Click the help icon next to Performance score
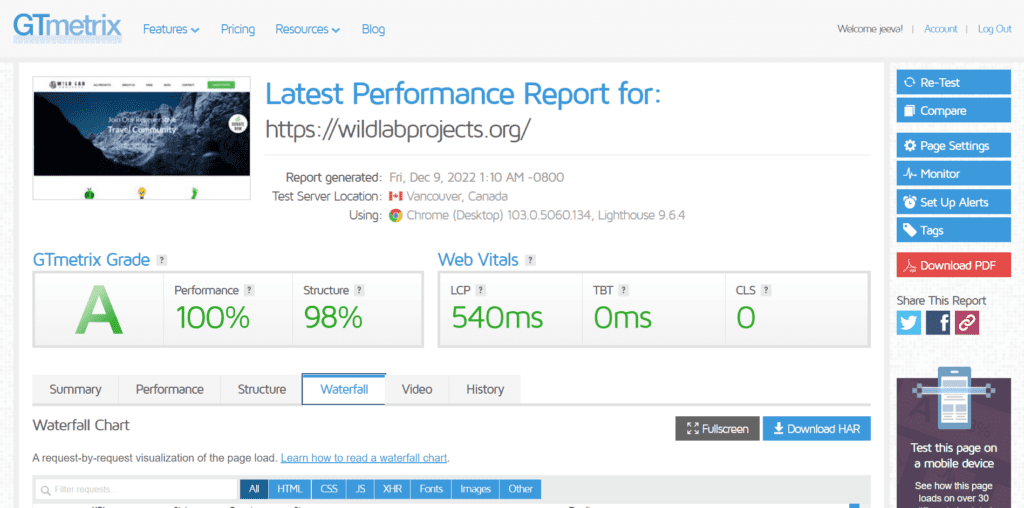The width and height of the screenshot is (1024, 508). (x=249, y=291)
